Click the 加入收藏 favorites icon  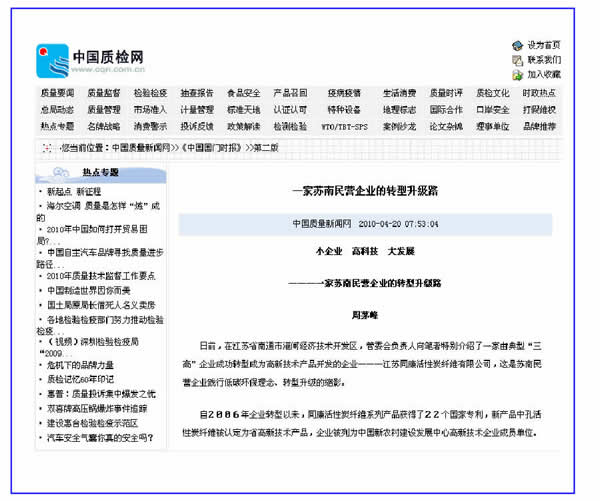[517, 74]
